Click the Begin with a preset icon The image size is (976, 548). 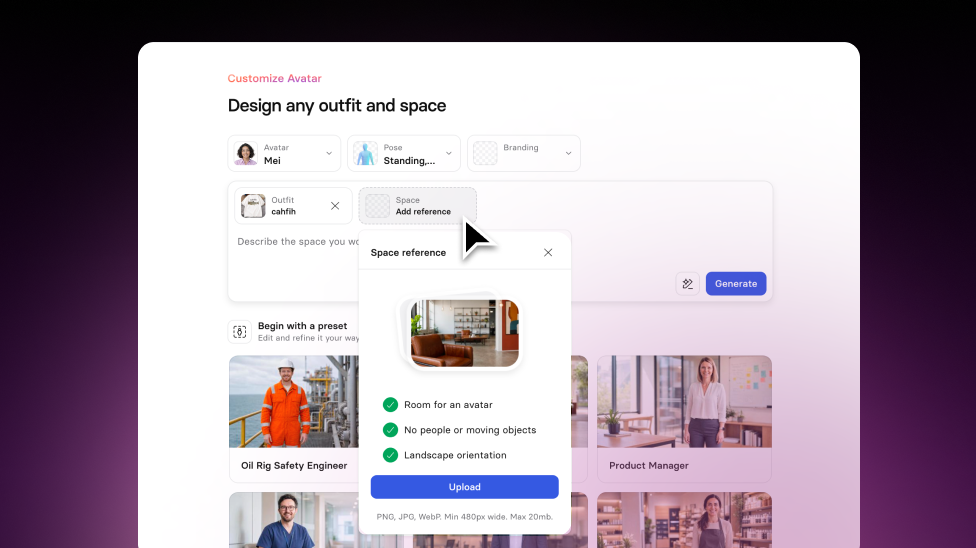(240, 332)
